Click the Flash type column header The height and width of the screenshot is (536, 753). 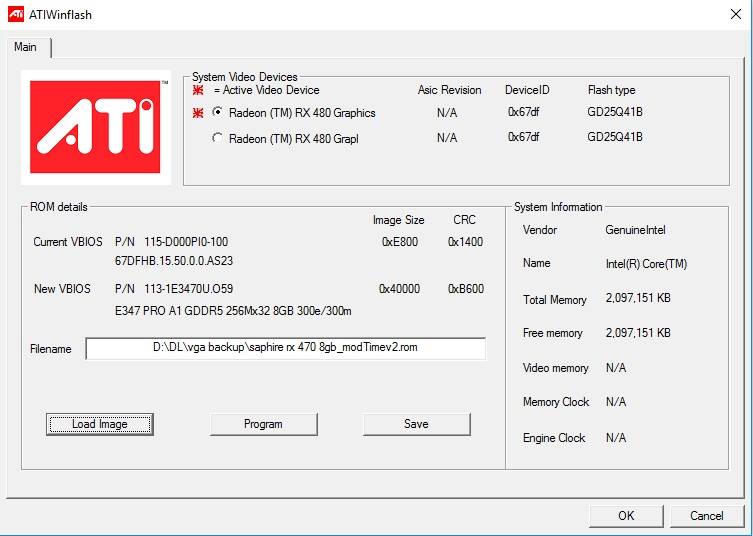[x=611, y=90]
